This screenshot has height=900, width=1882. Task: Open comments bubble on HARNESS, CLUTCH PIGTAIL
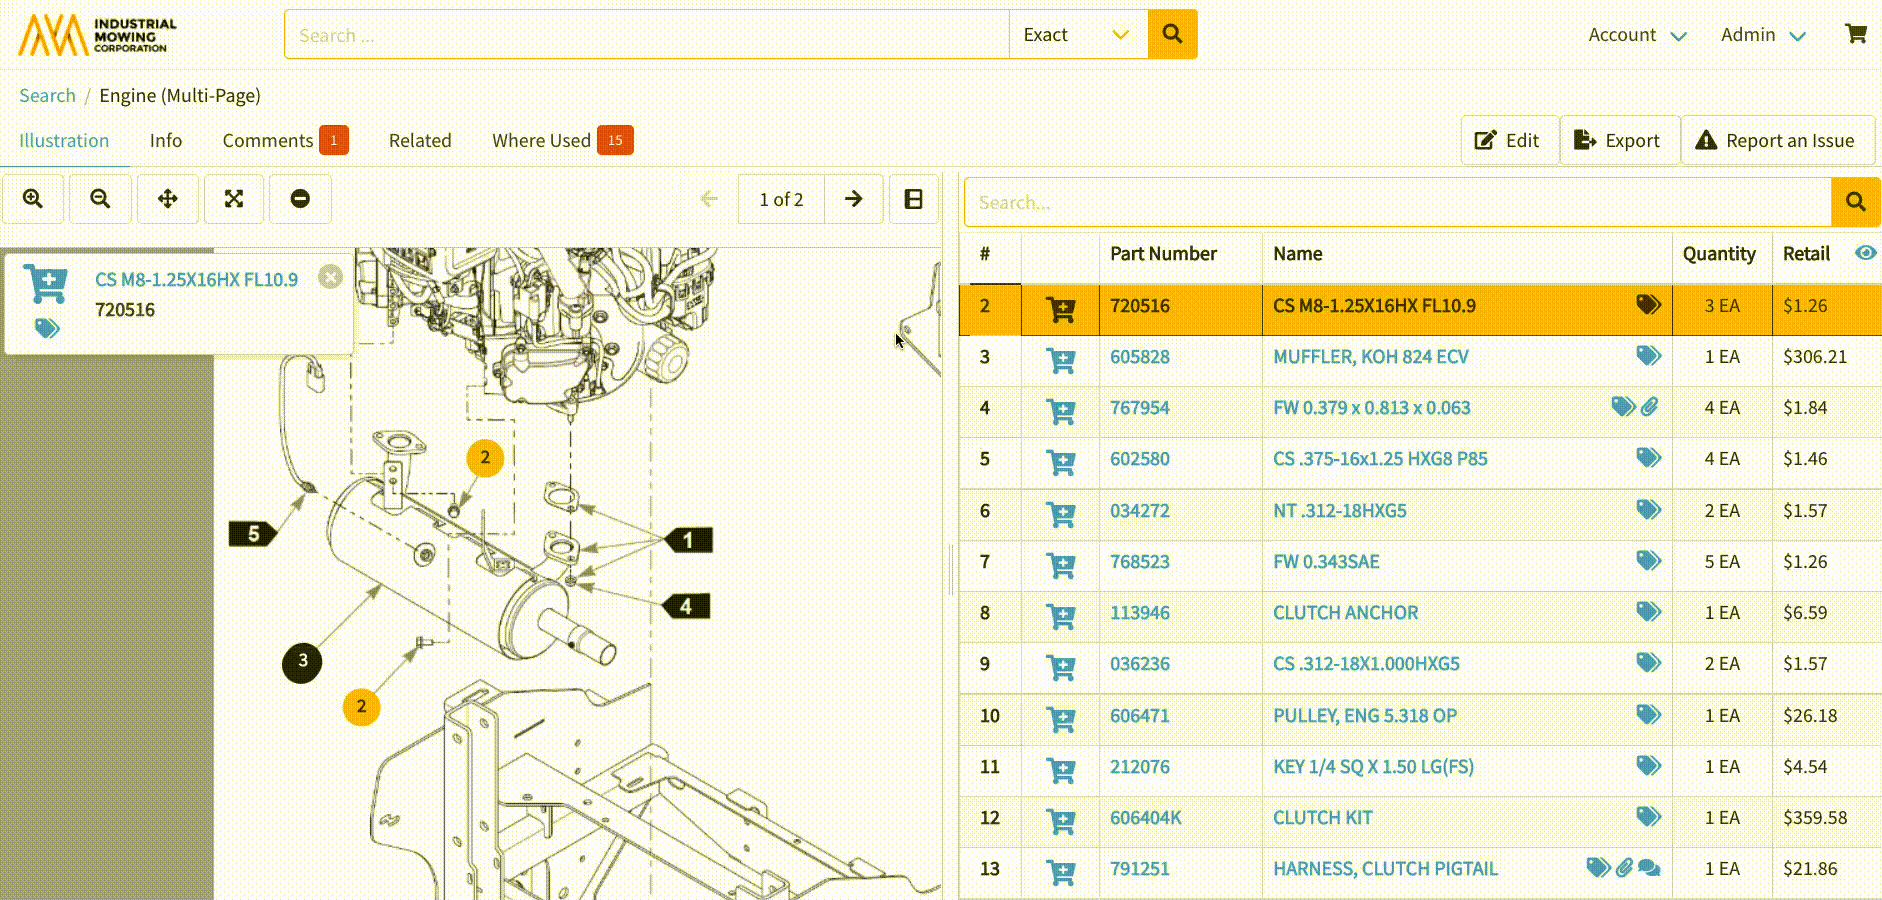[1650, 868]
